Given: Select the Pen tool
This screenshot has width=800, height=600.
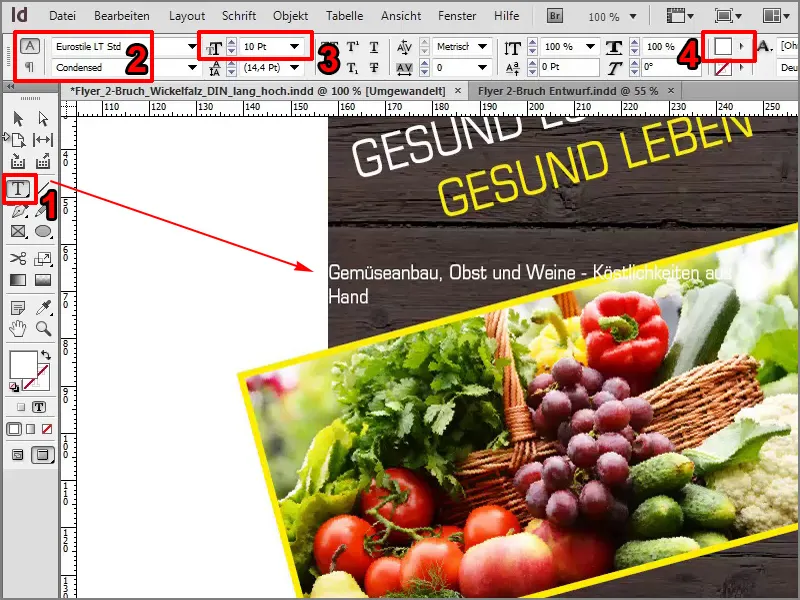Looking at the screenshot, I should point(18,211).
